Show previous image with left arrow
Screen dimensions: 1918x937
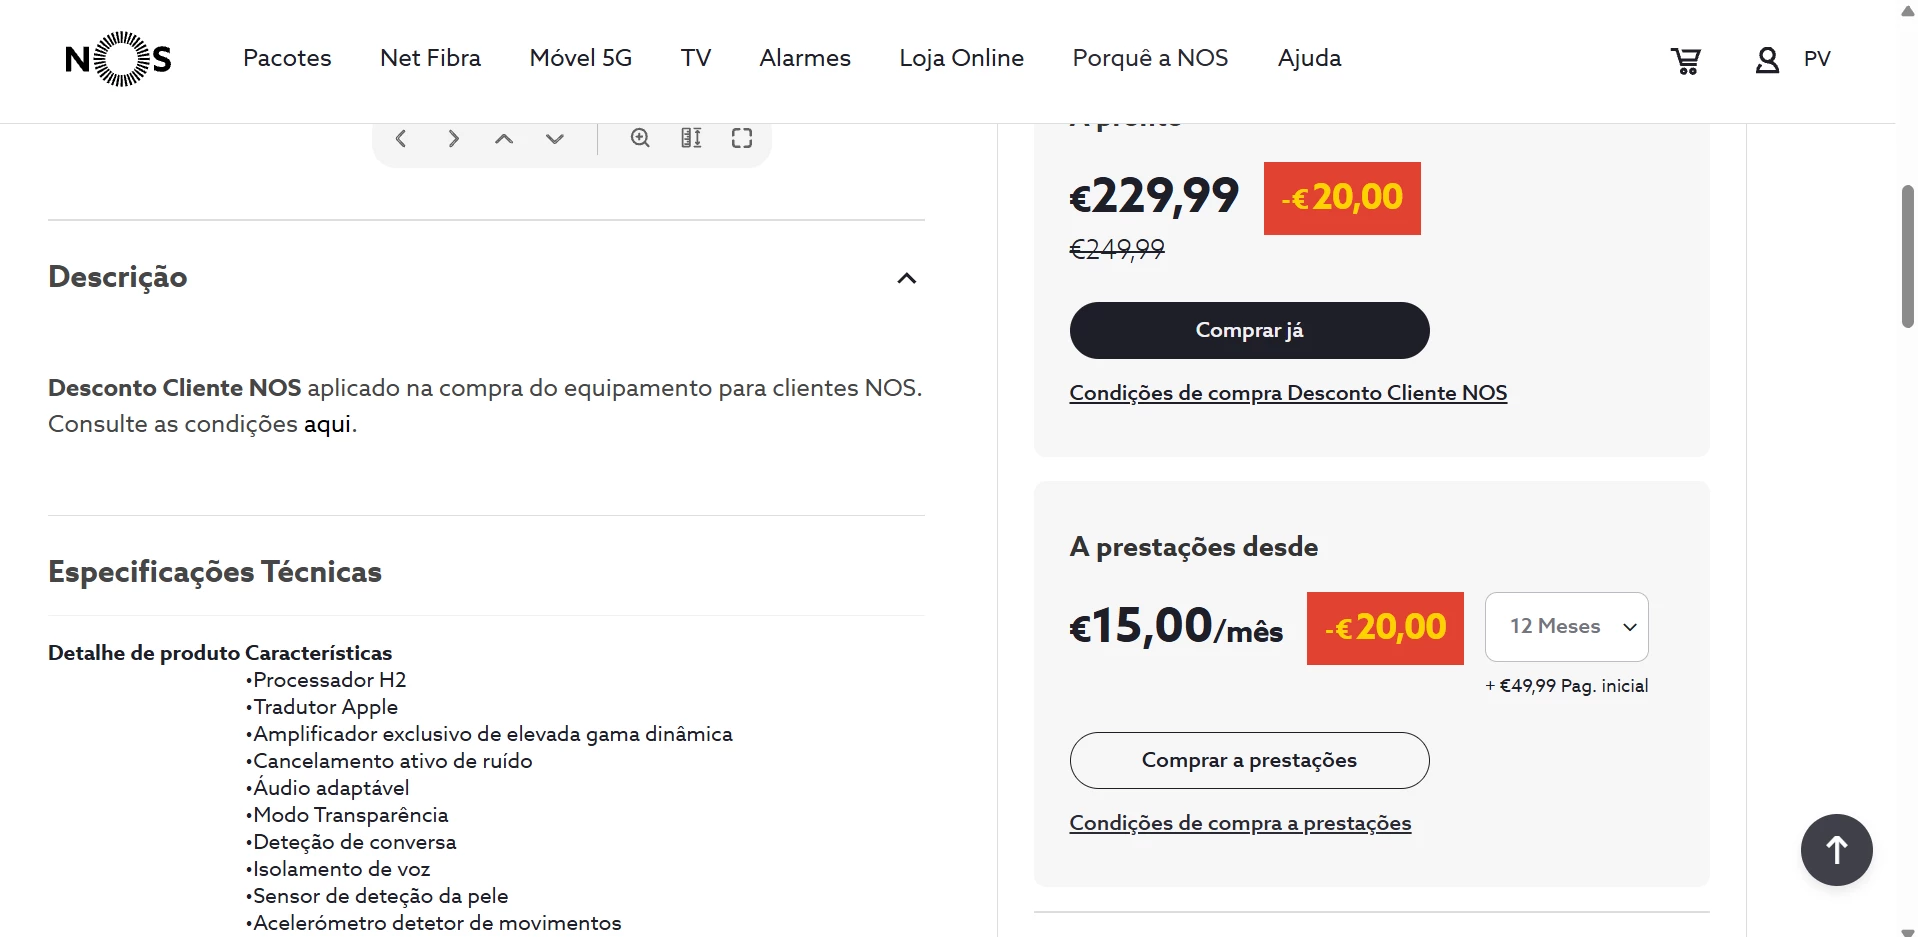(401, 138)
